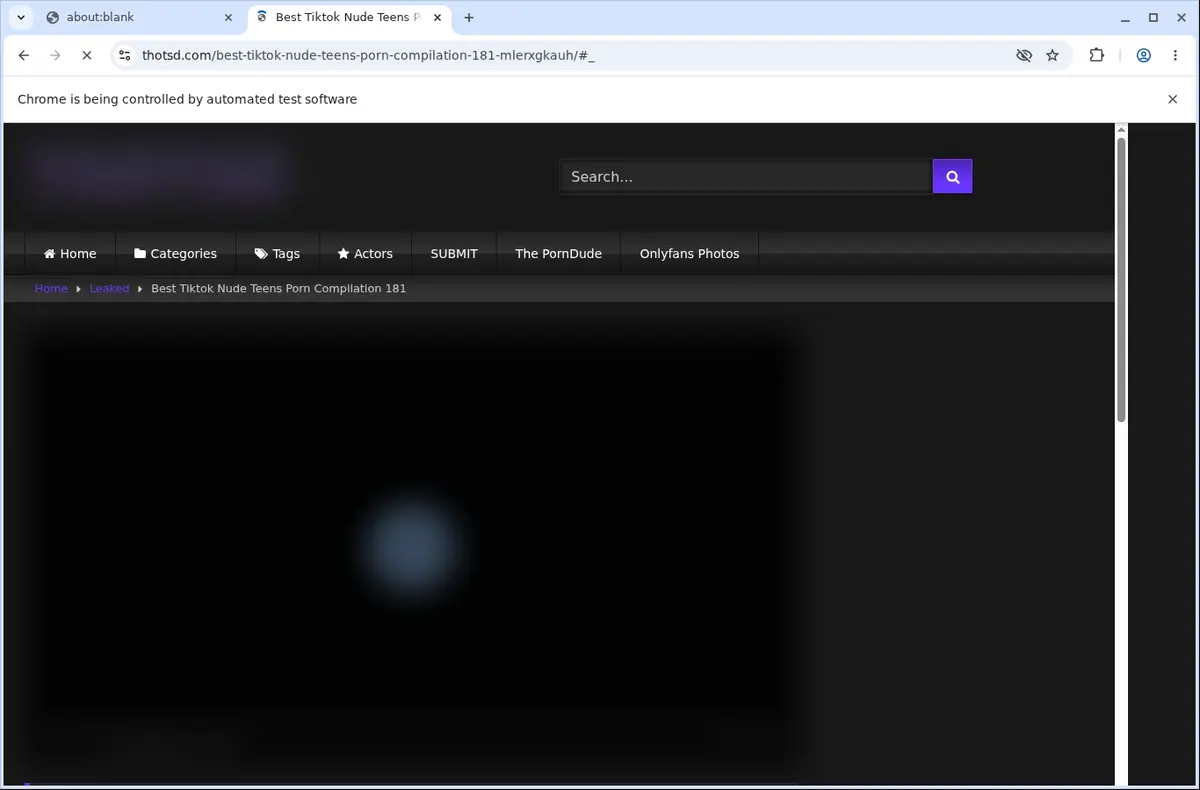The width and height of the screenshot is (1200, 790).
Task: Click into the site Search field
Action: 745,176
